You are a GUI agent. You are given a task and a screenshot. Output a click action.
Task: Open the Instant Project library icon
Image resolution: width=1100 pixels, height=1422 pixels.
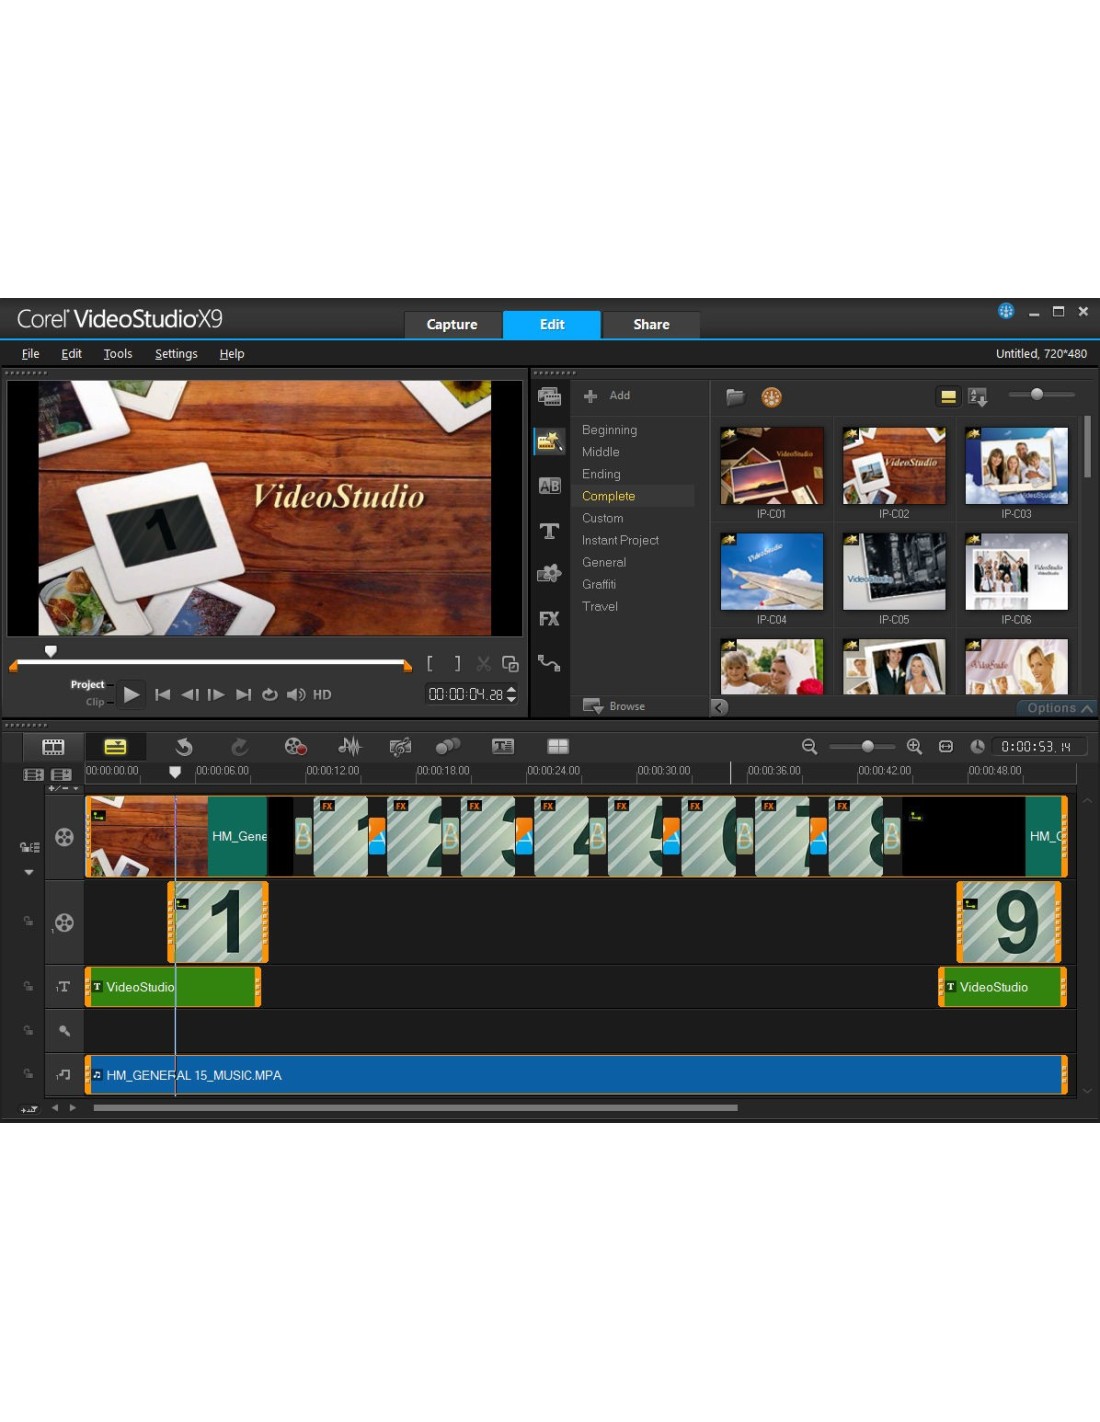pyautogui.click(x=549, y=441)
